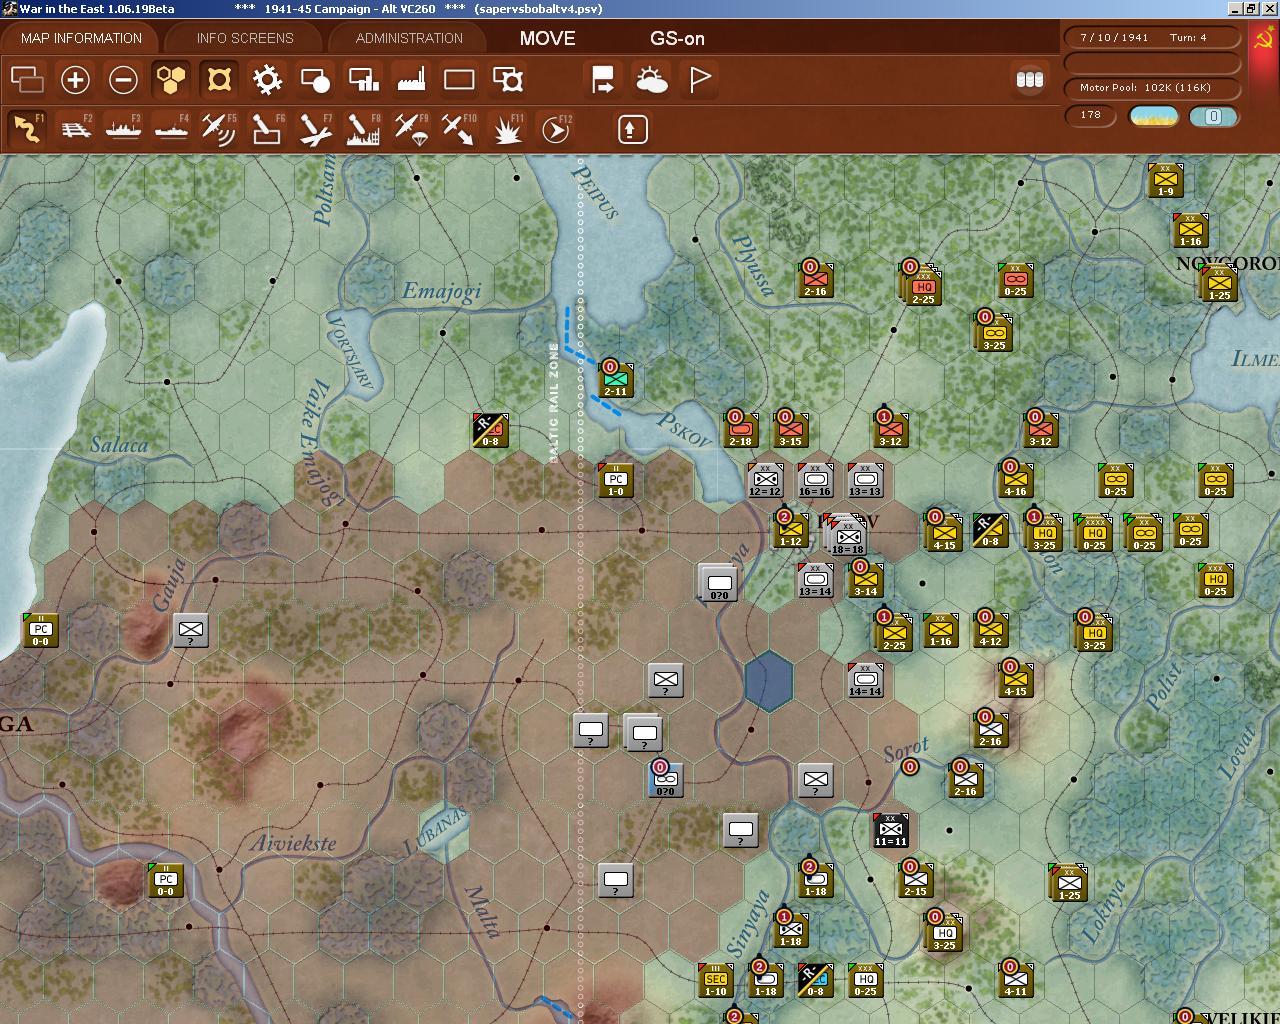
Task: Open the ADMINISTRATION tab
Action: [x=409, y=38]
